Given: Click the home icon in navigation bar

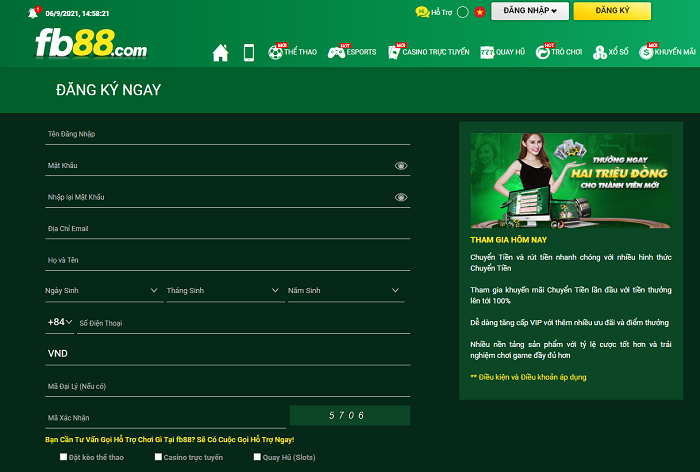Looking at the screenshot, I should pyautogui.click(x=220, y=52).
